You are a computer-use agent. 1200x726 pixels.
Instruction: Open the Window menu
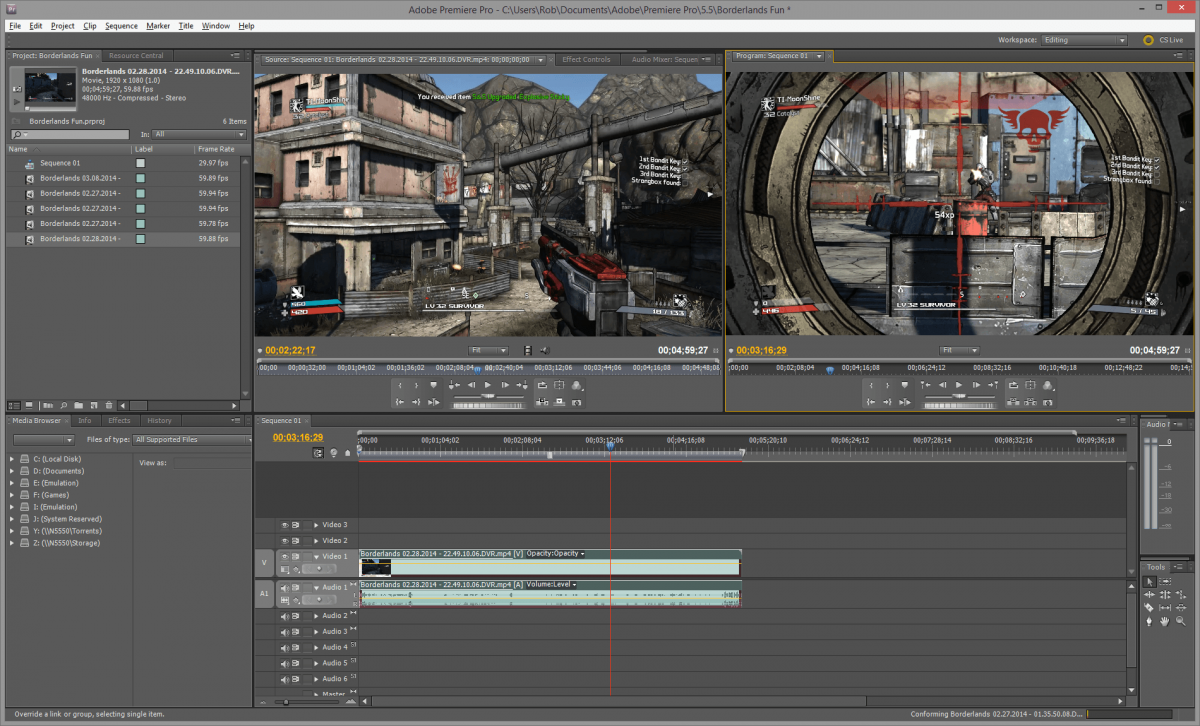(x=215, y=25)
